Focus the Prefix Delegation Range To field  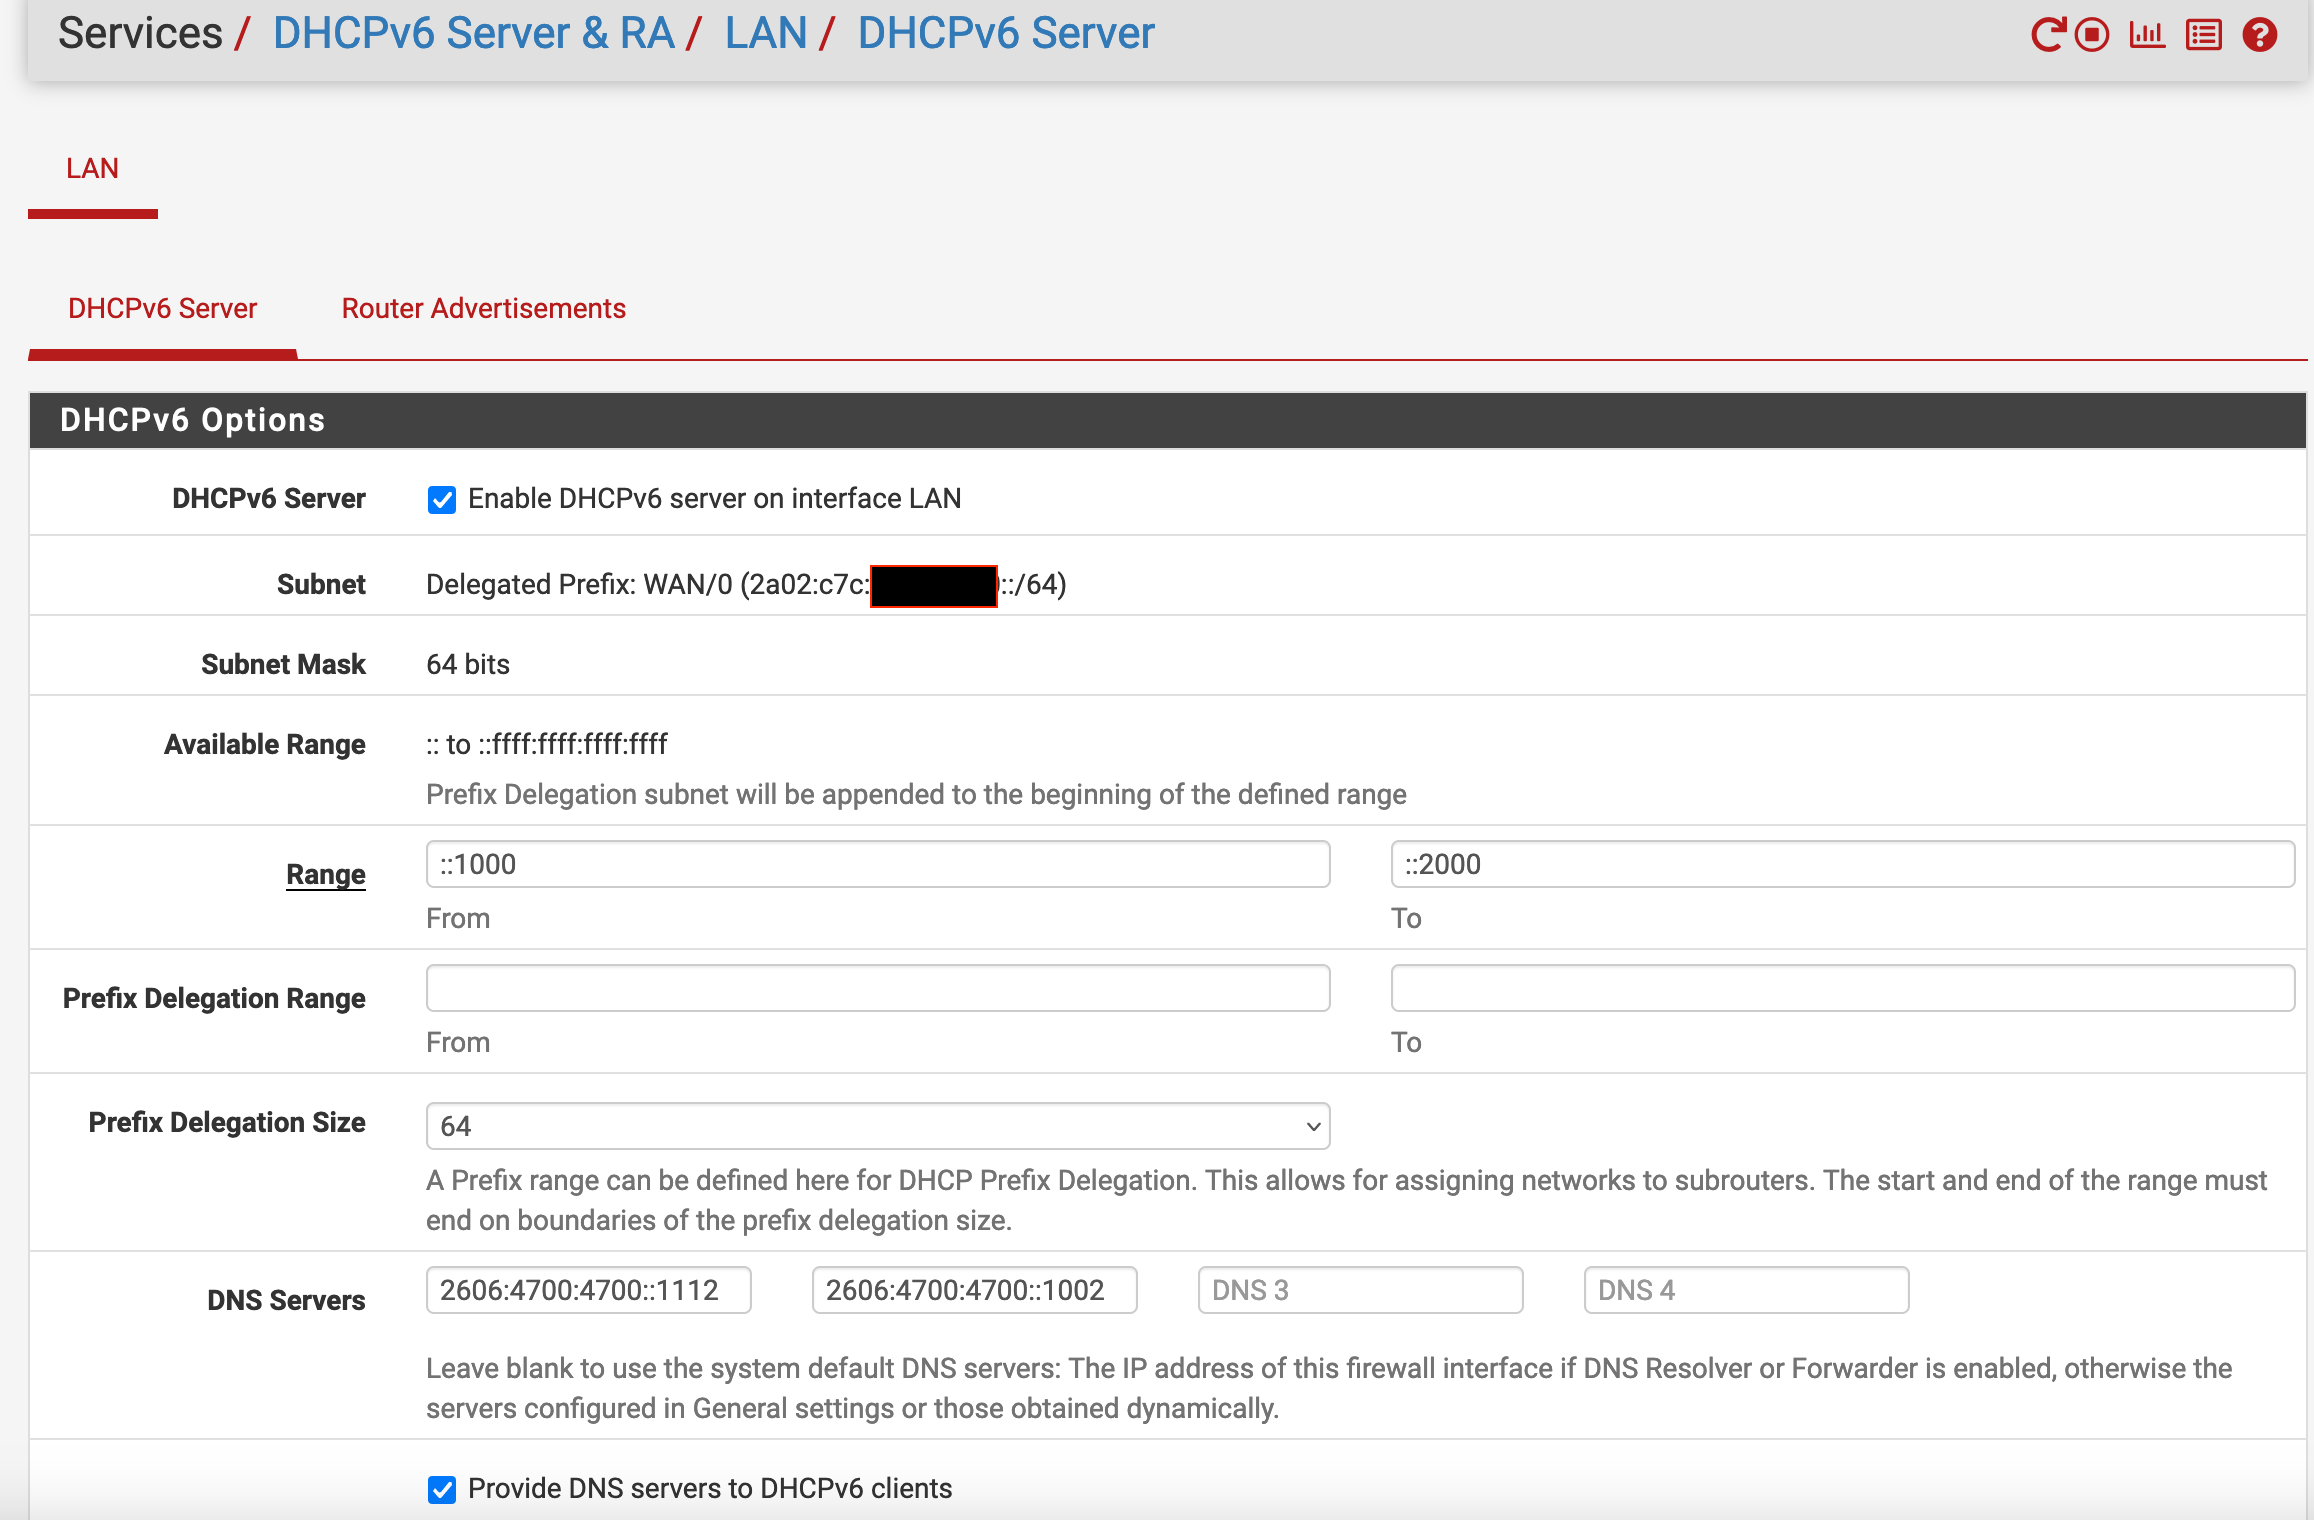click(x=1842, y=988)
